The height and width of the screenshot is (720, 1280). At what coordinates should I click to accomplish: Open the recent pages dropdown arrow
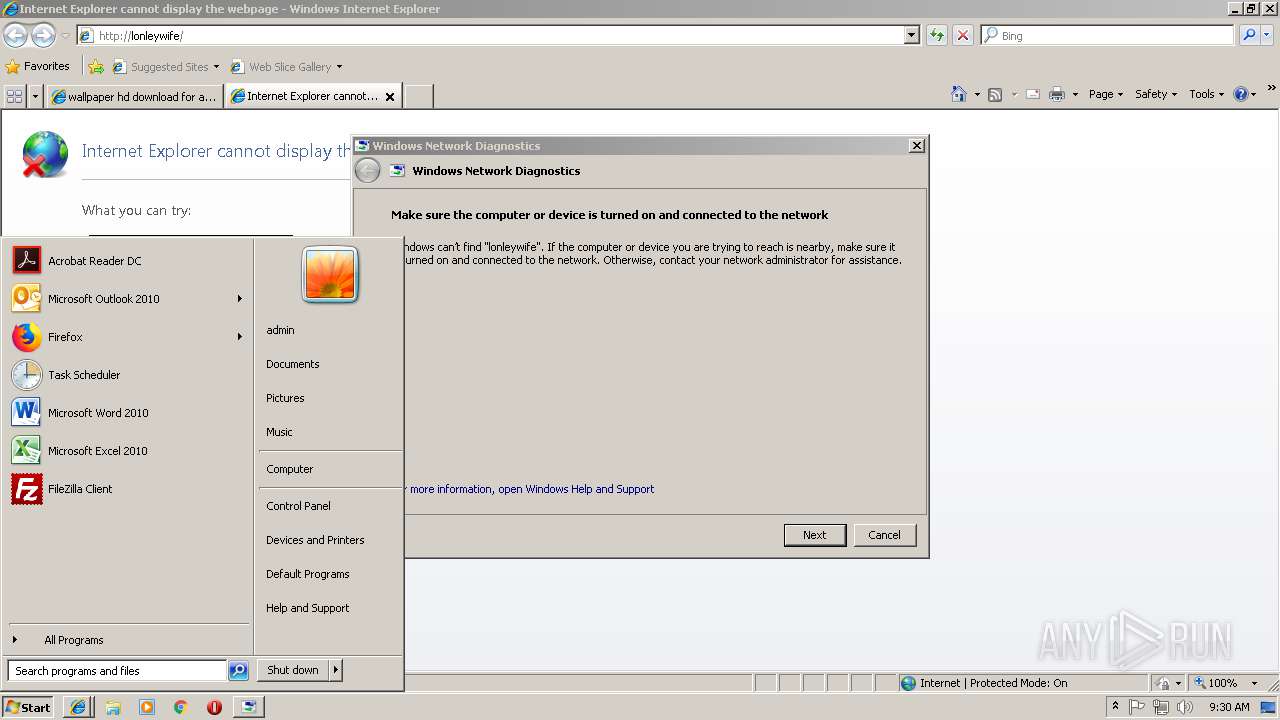point(65,35)
